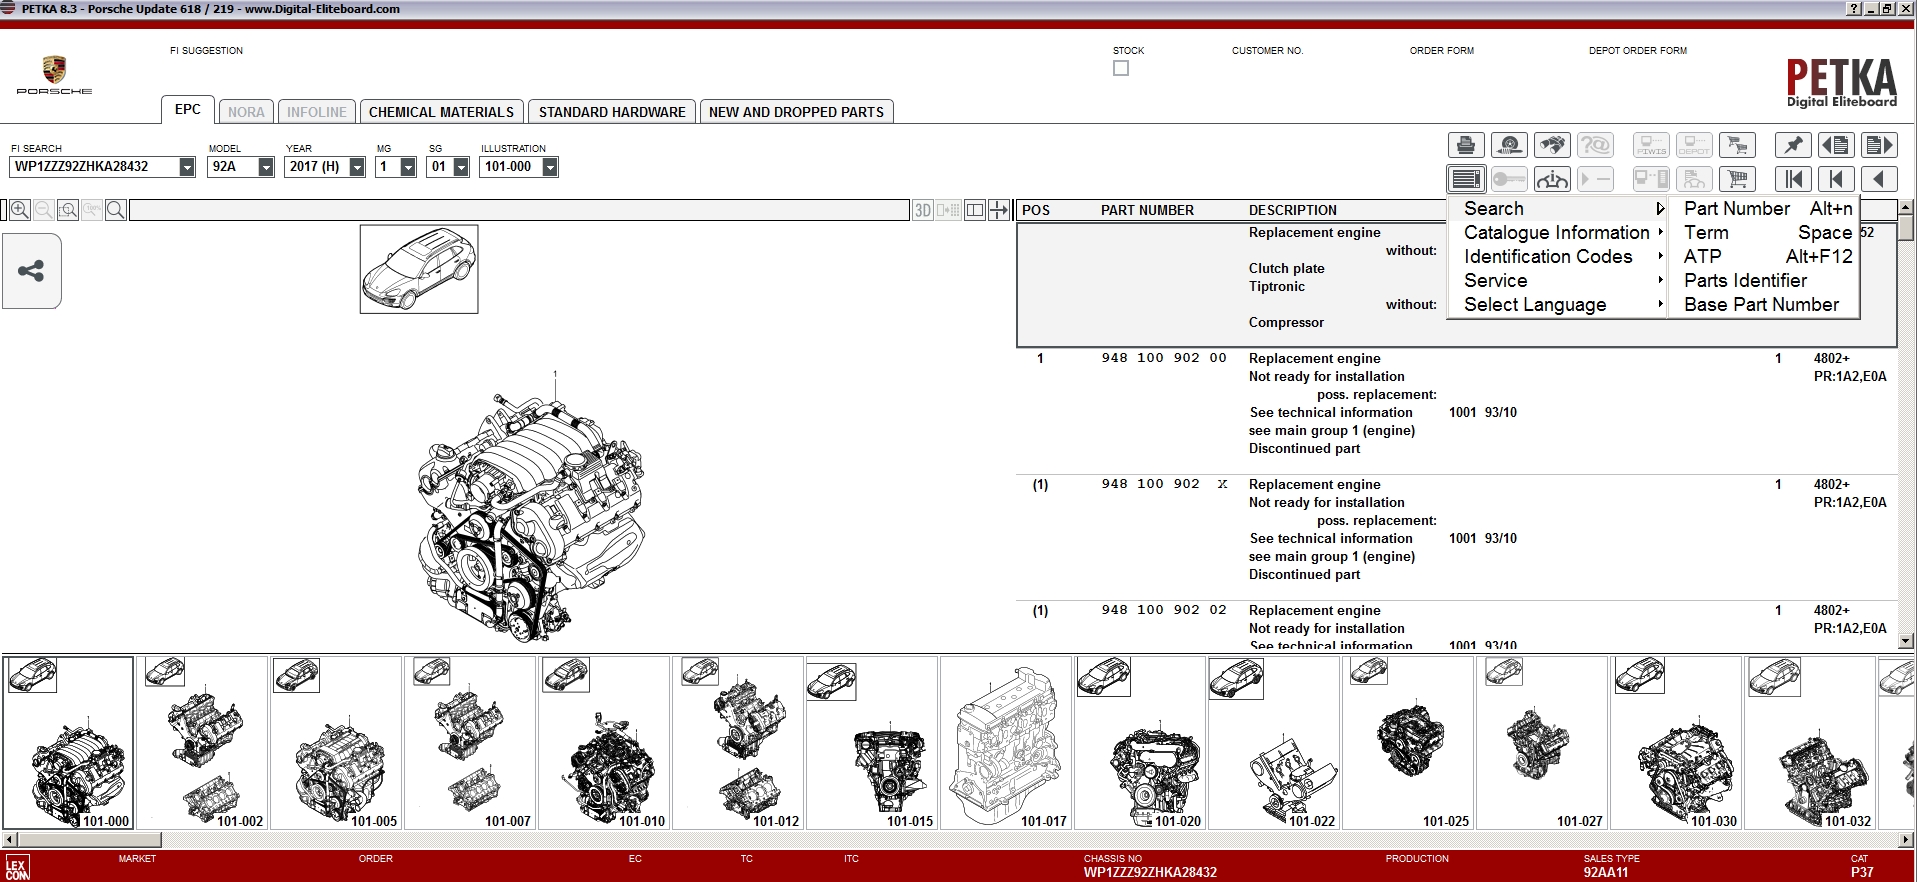Viewport: 1917px width, 882px height.
Task: Click the printer icon in toolbar
Action: point(1466,145)
